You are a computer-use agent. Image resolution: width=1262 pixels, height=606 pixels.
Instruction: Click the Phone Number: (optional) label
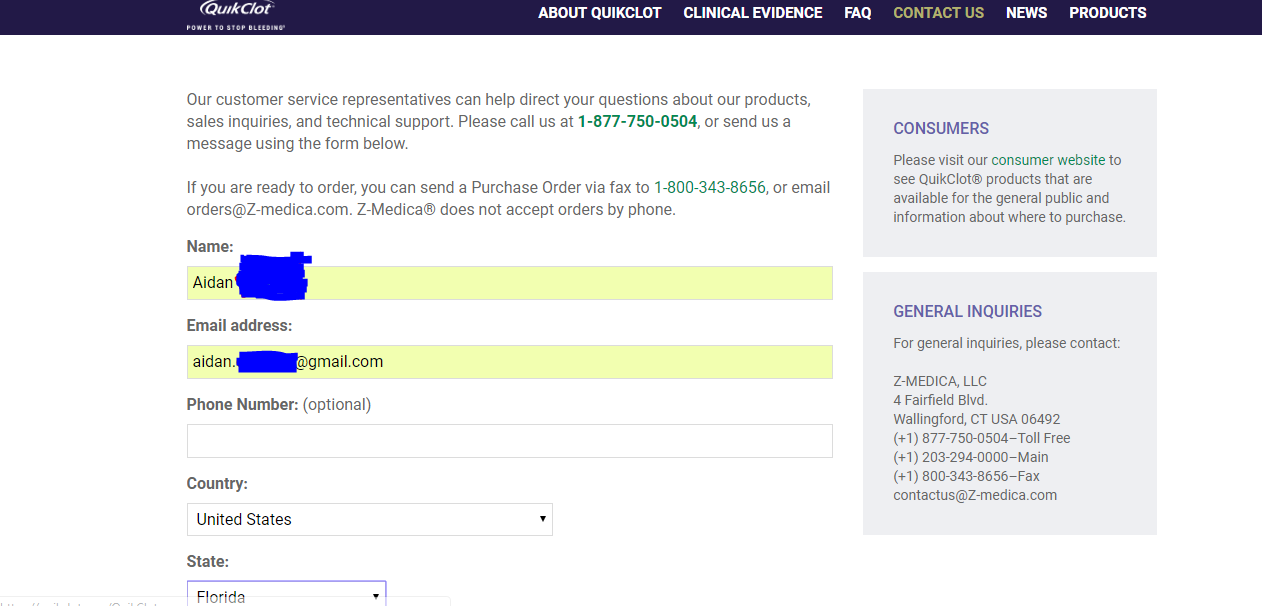pyautogui.click(x=279, y=405)
